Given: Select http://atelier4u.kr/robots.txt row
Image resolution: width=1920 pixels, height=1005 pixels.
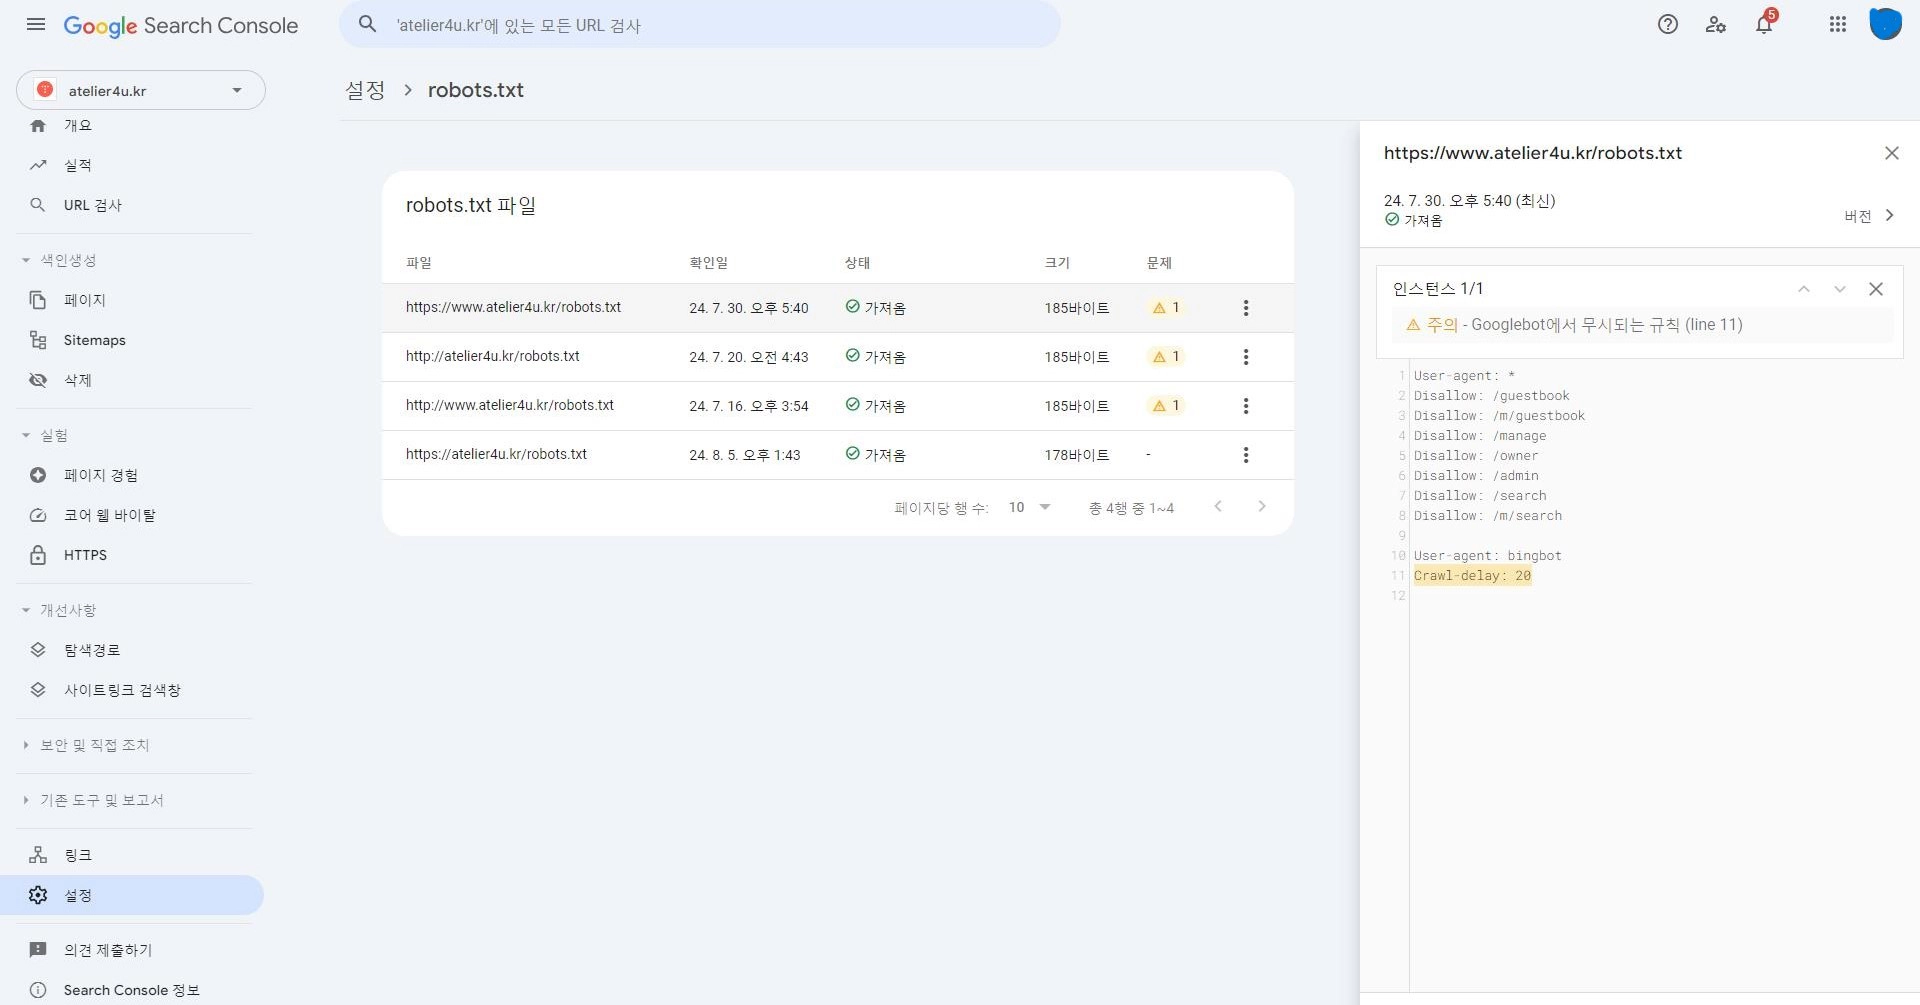Looking at the screenshot, I should point(837,357).
